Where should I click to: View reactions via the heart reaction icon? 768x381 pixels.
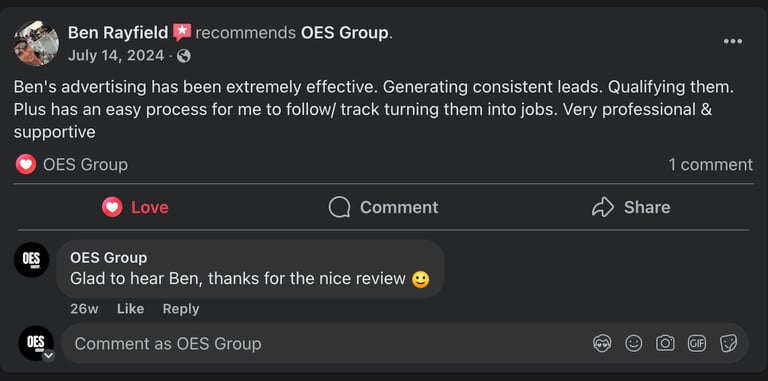pos(25,165)
